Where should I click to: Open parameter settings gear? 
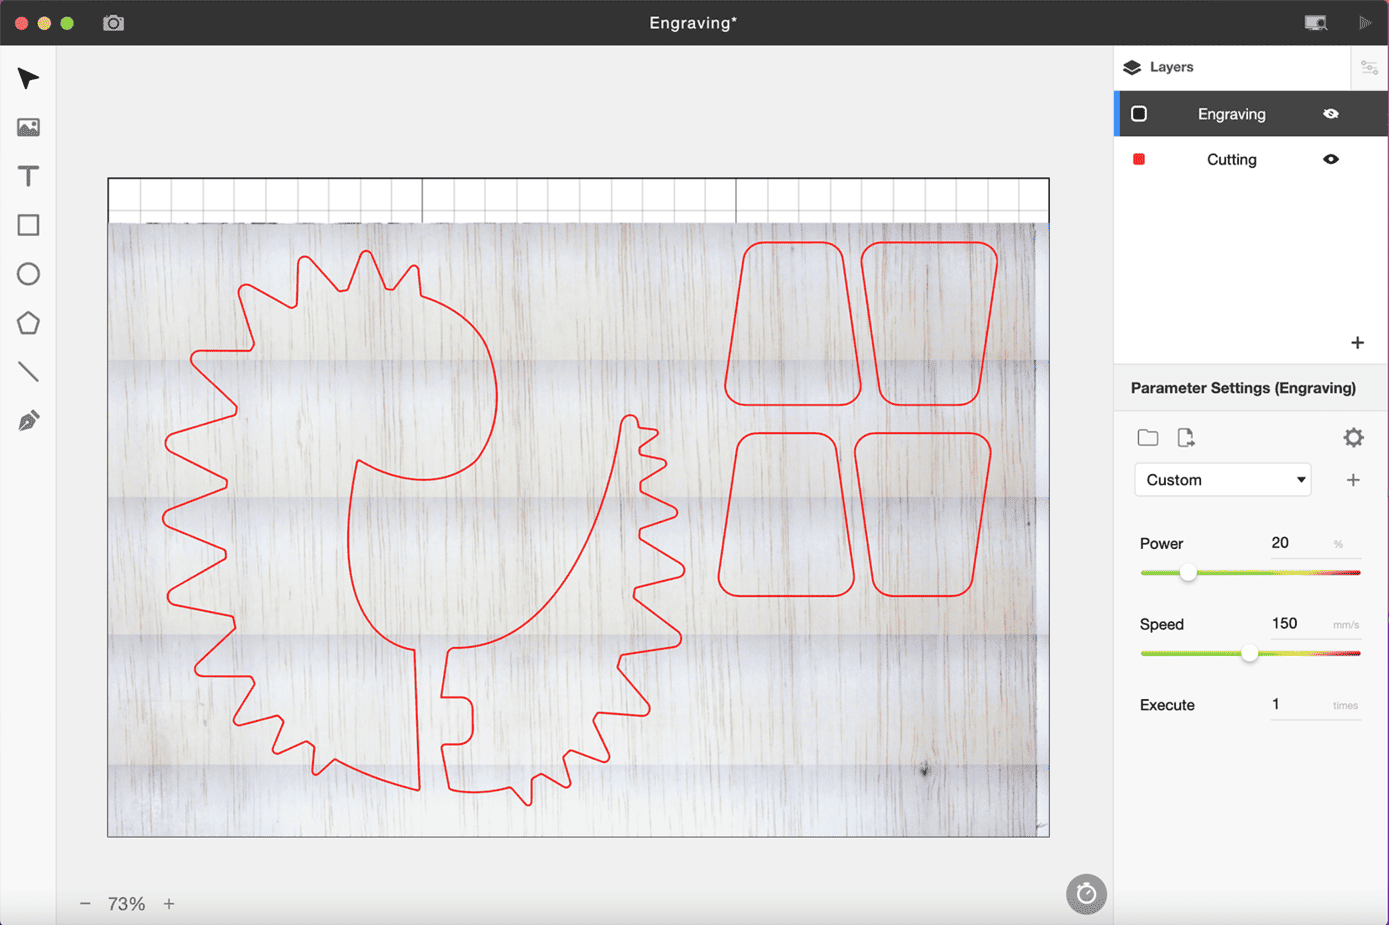click(x=1353, y=438)
